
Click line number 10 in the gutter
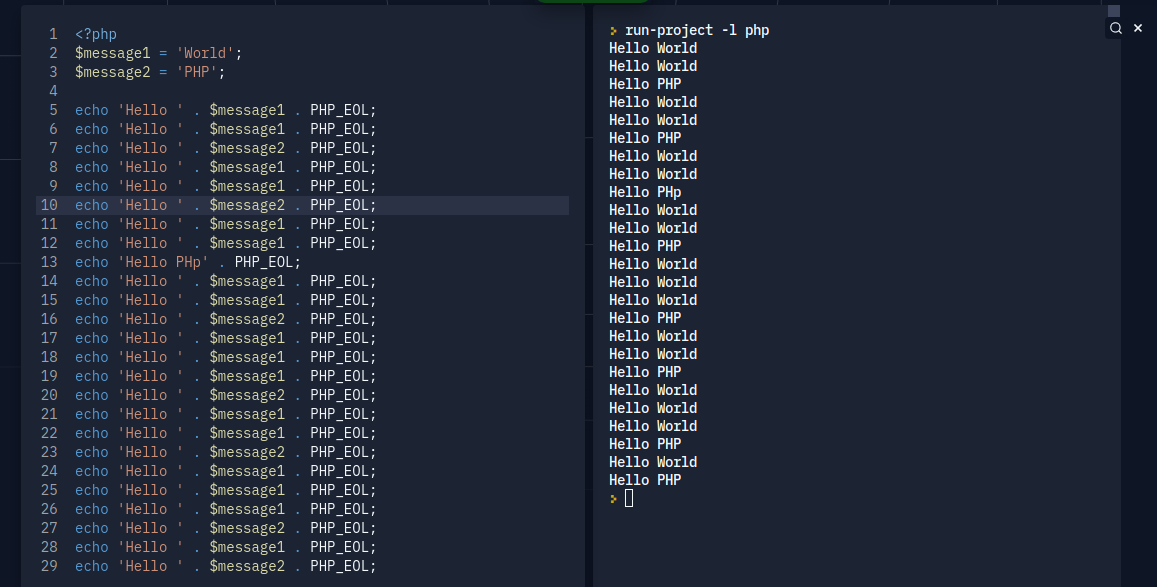[x=49, y=205]
